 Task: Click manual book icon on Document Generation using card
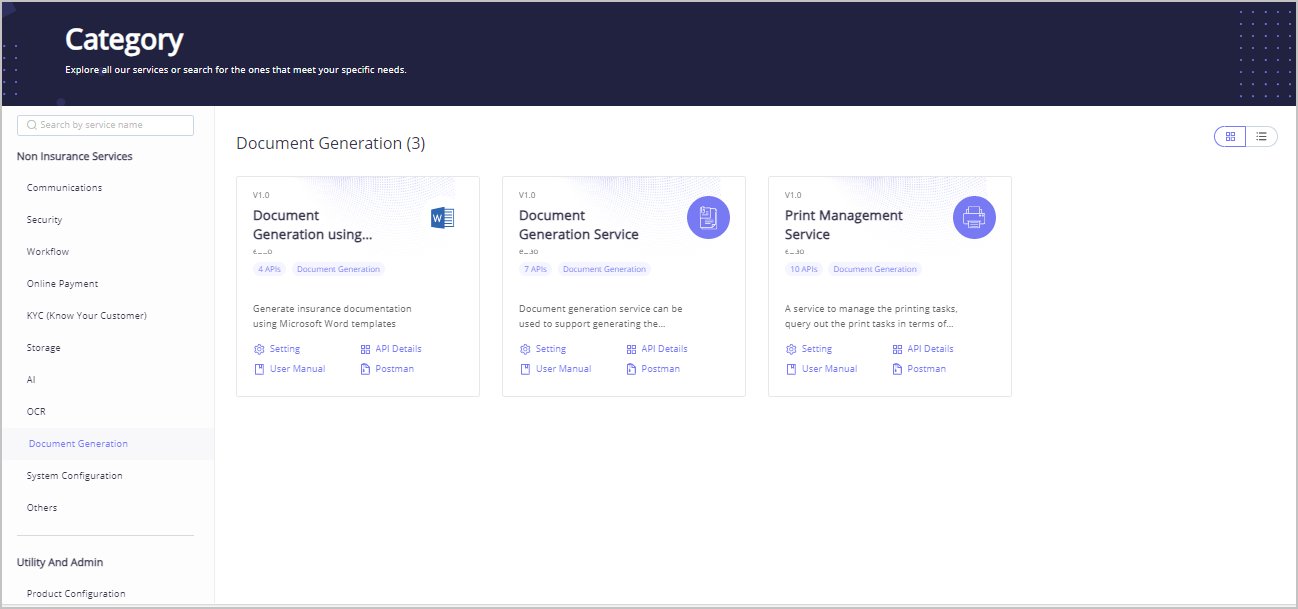pos(259,369)
